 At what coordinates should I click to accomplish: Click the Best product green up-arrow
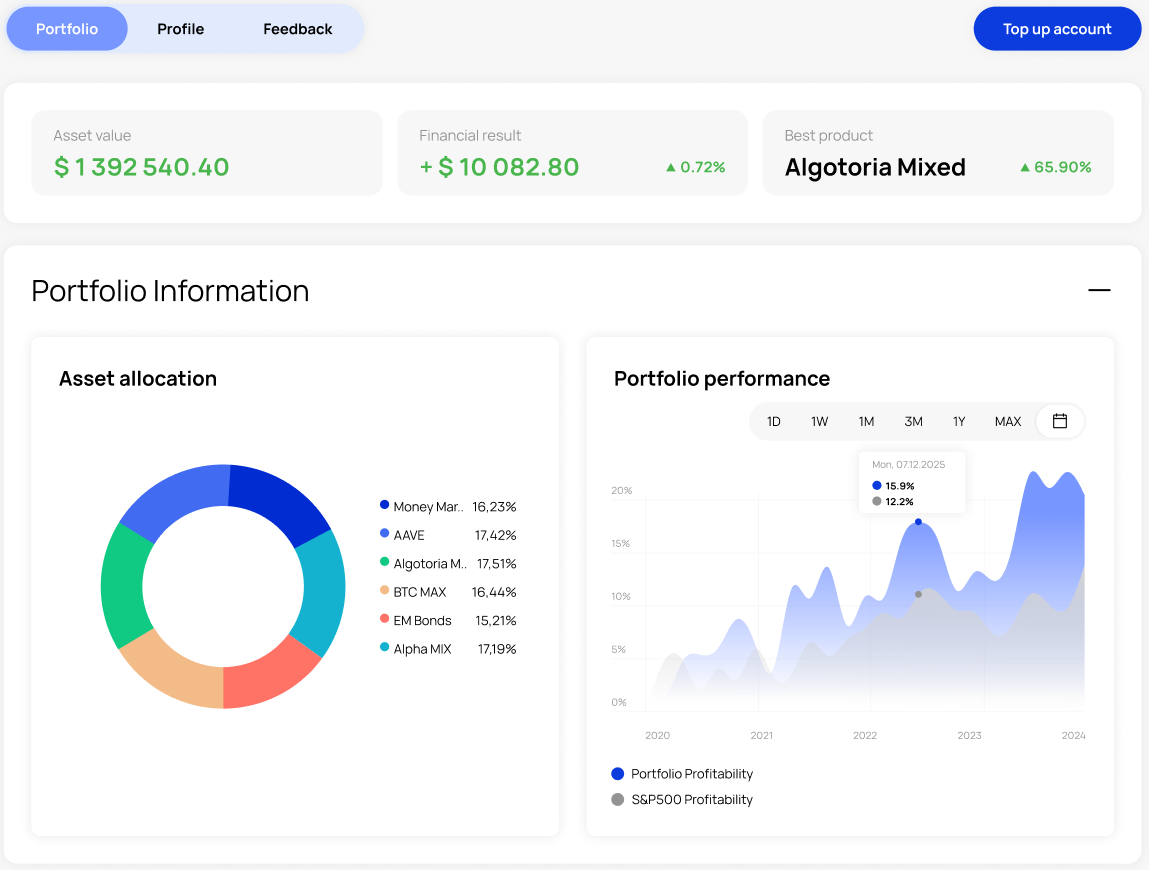pyautogui.click(x=1024, y=168)
